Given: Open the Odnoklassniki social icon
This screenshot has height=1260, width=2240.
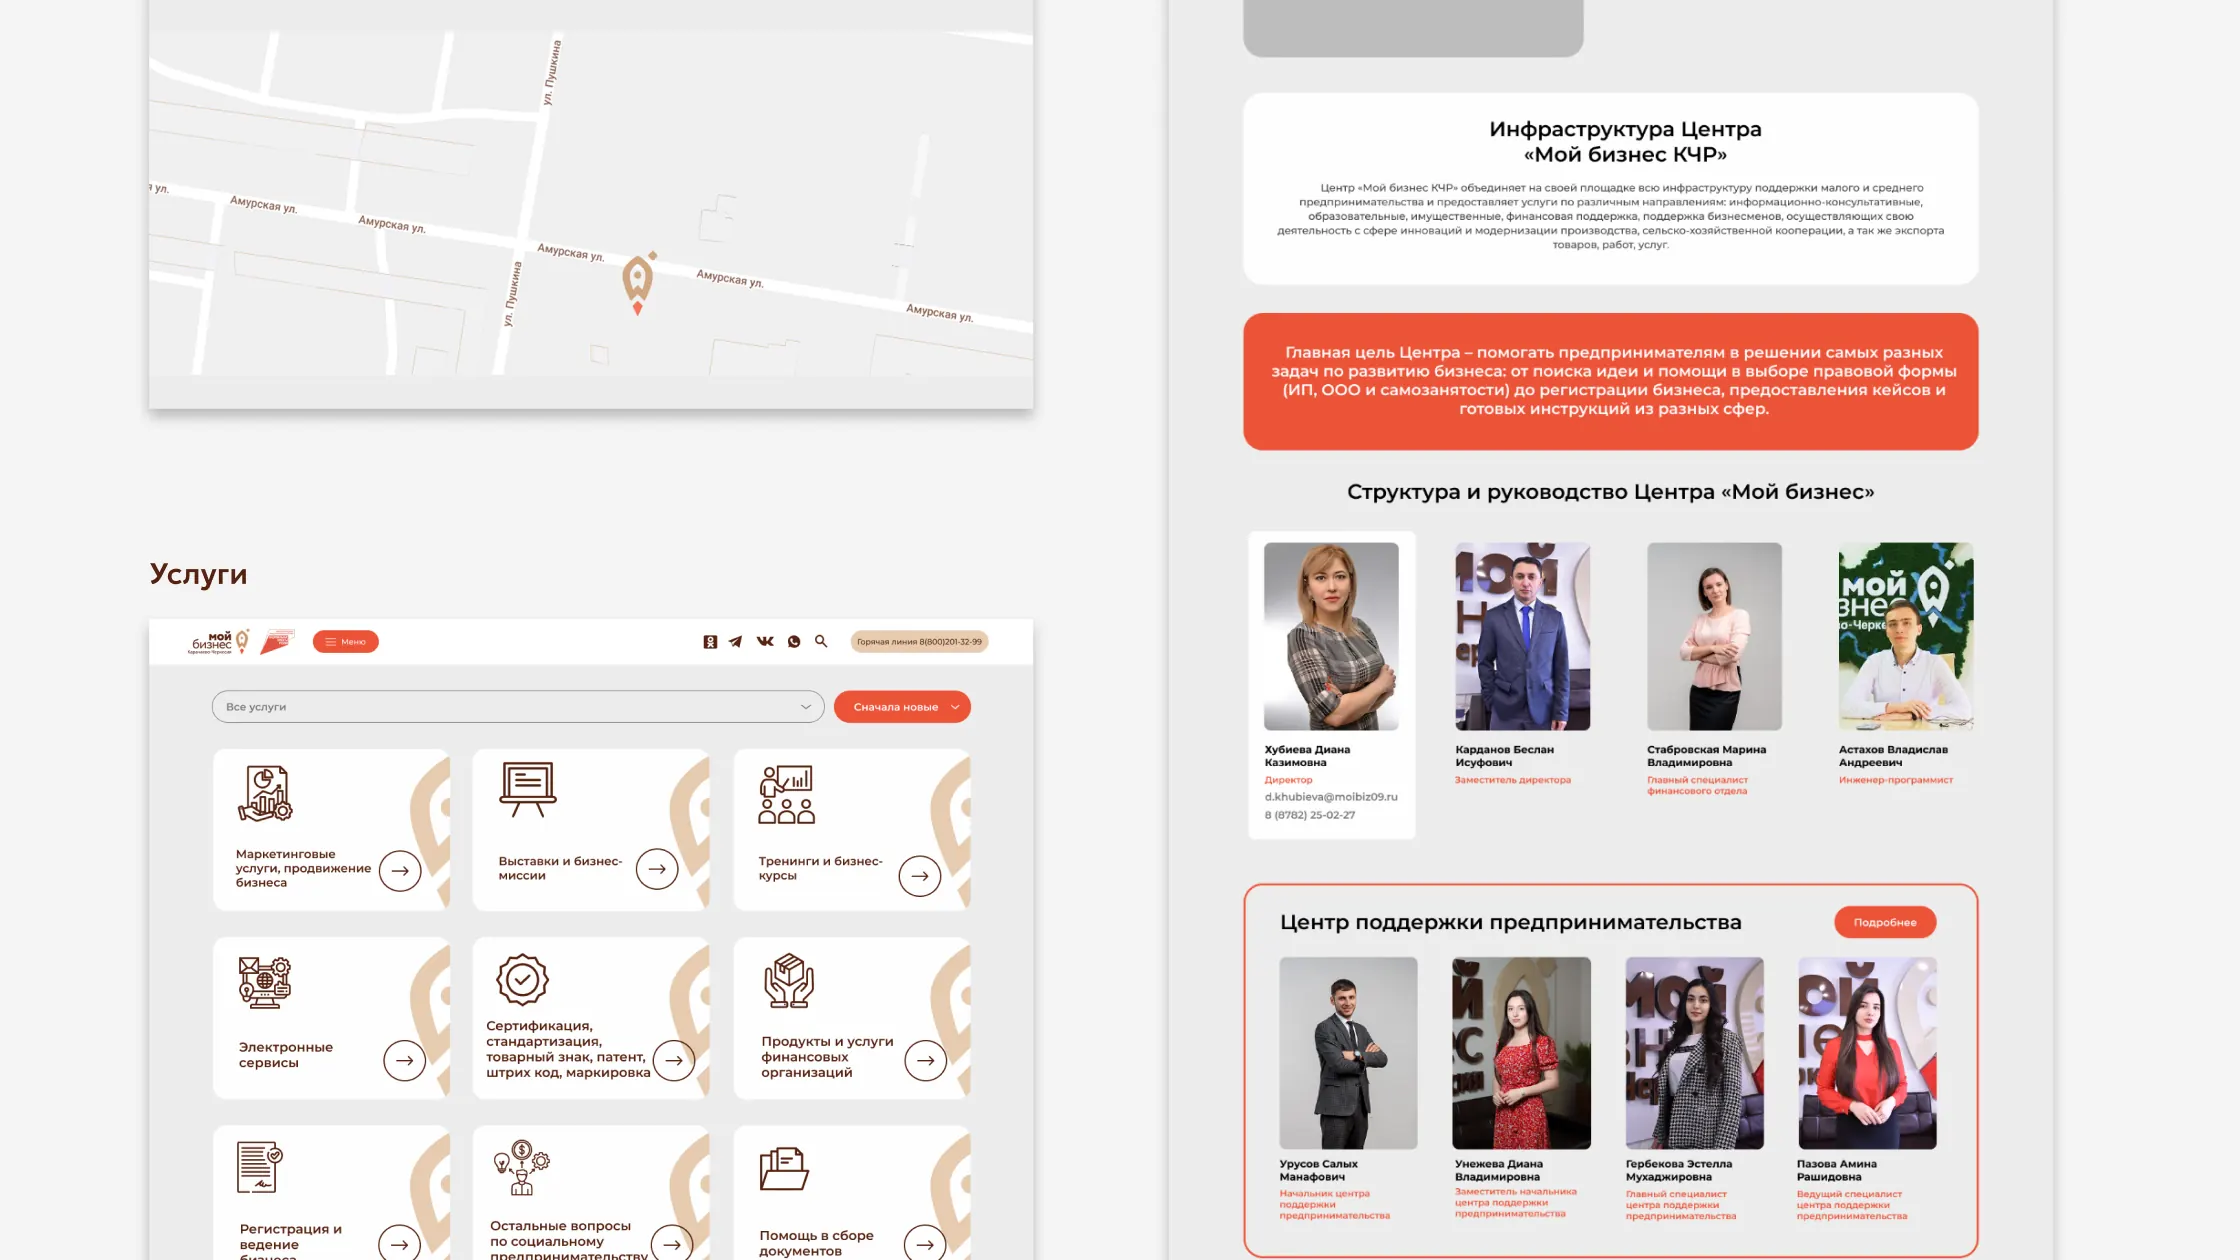Looking at the screenshot, I should [x=710, y=642].
